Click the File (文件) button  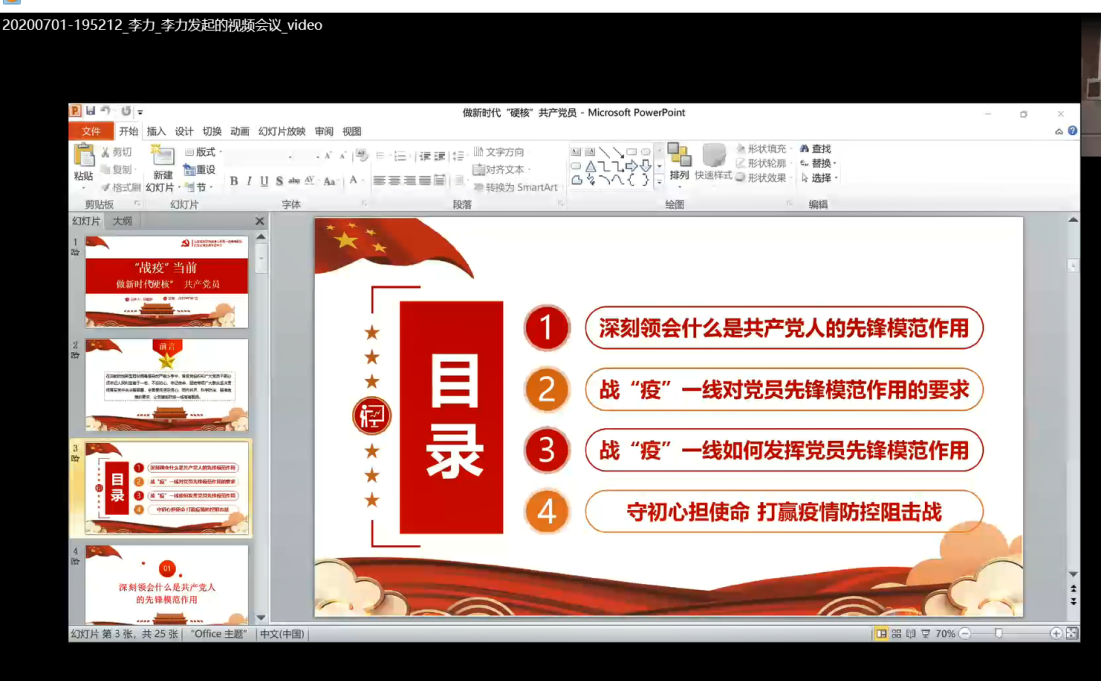coord(91,131)
